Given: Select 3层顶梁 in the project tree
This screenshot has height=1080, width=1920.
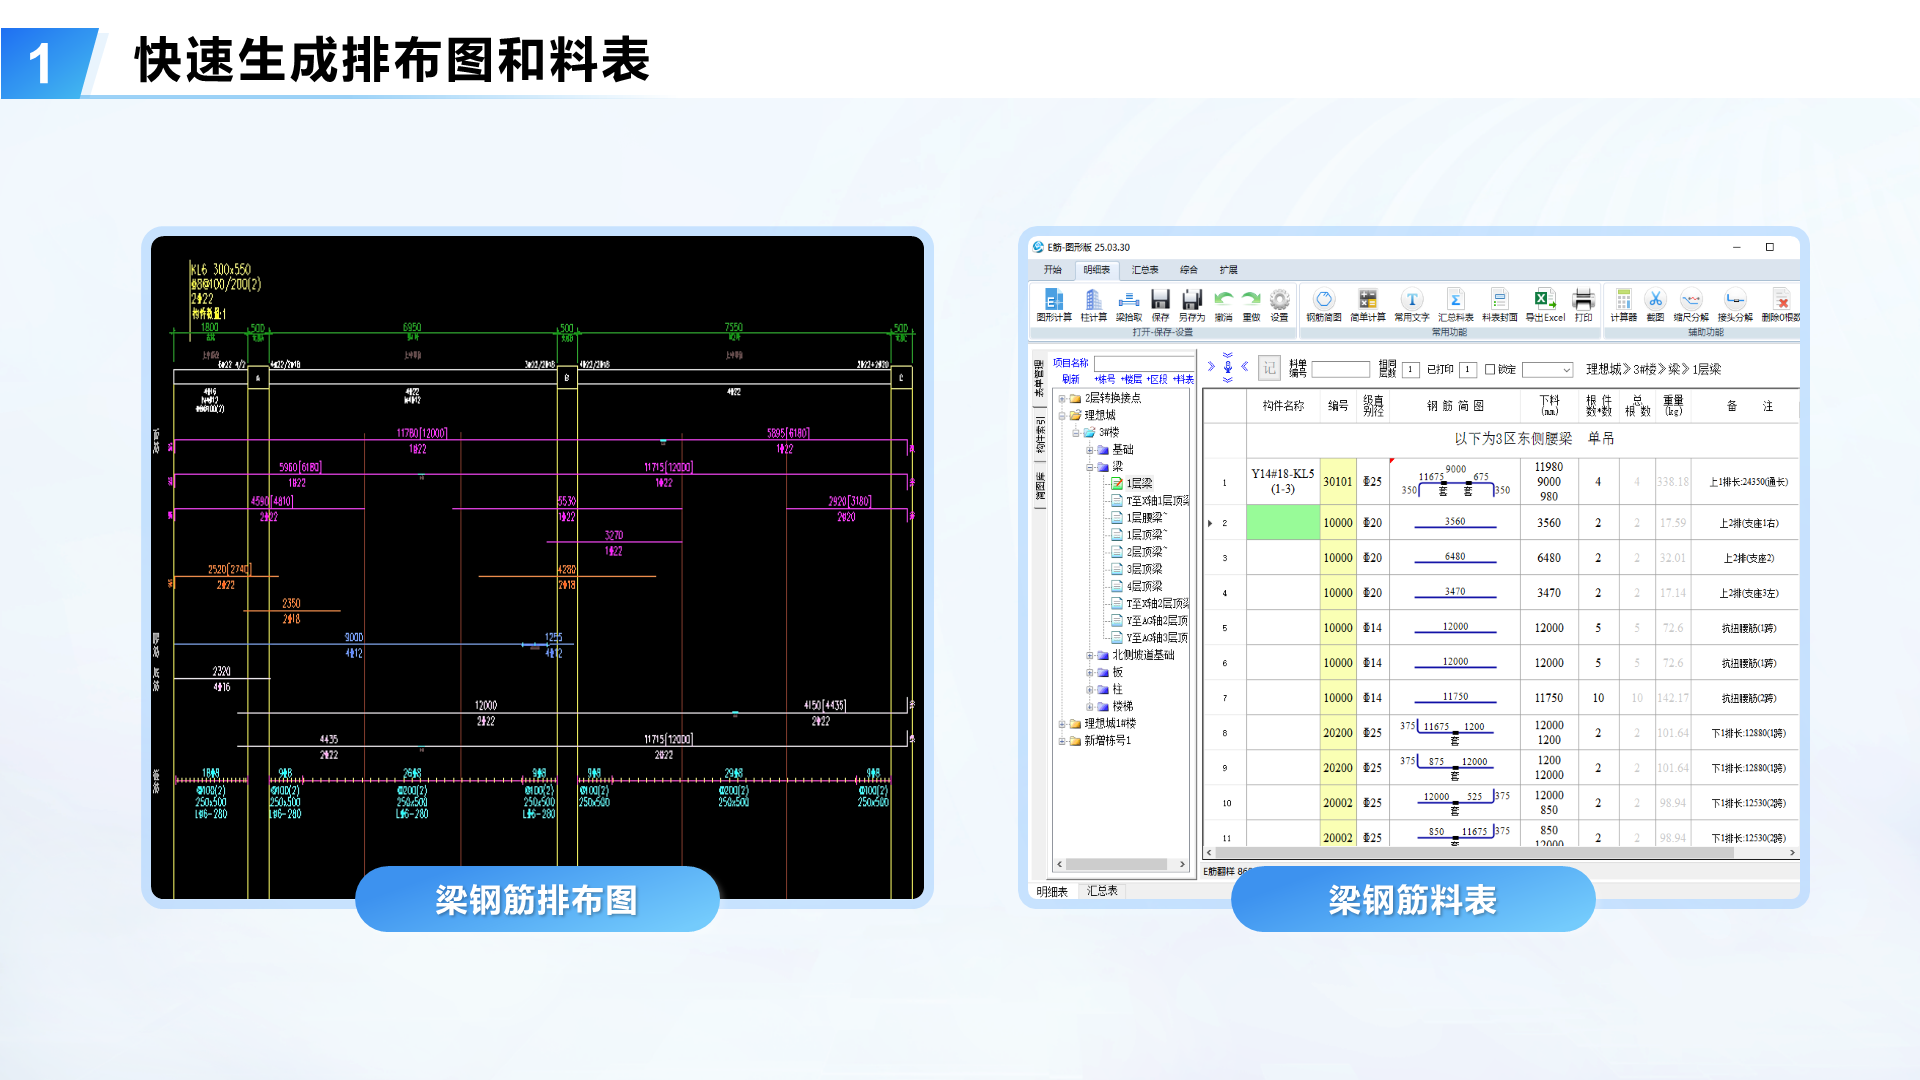Looking at the screenshot, I should (1144, 569).
